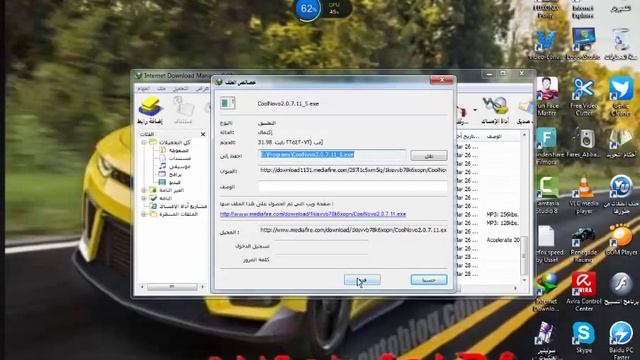Collapse the All Downloads (كل التحميلات) tree node
This screenshot has height=360, width=640.
(x=144, y=142)
